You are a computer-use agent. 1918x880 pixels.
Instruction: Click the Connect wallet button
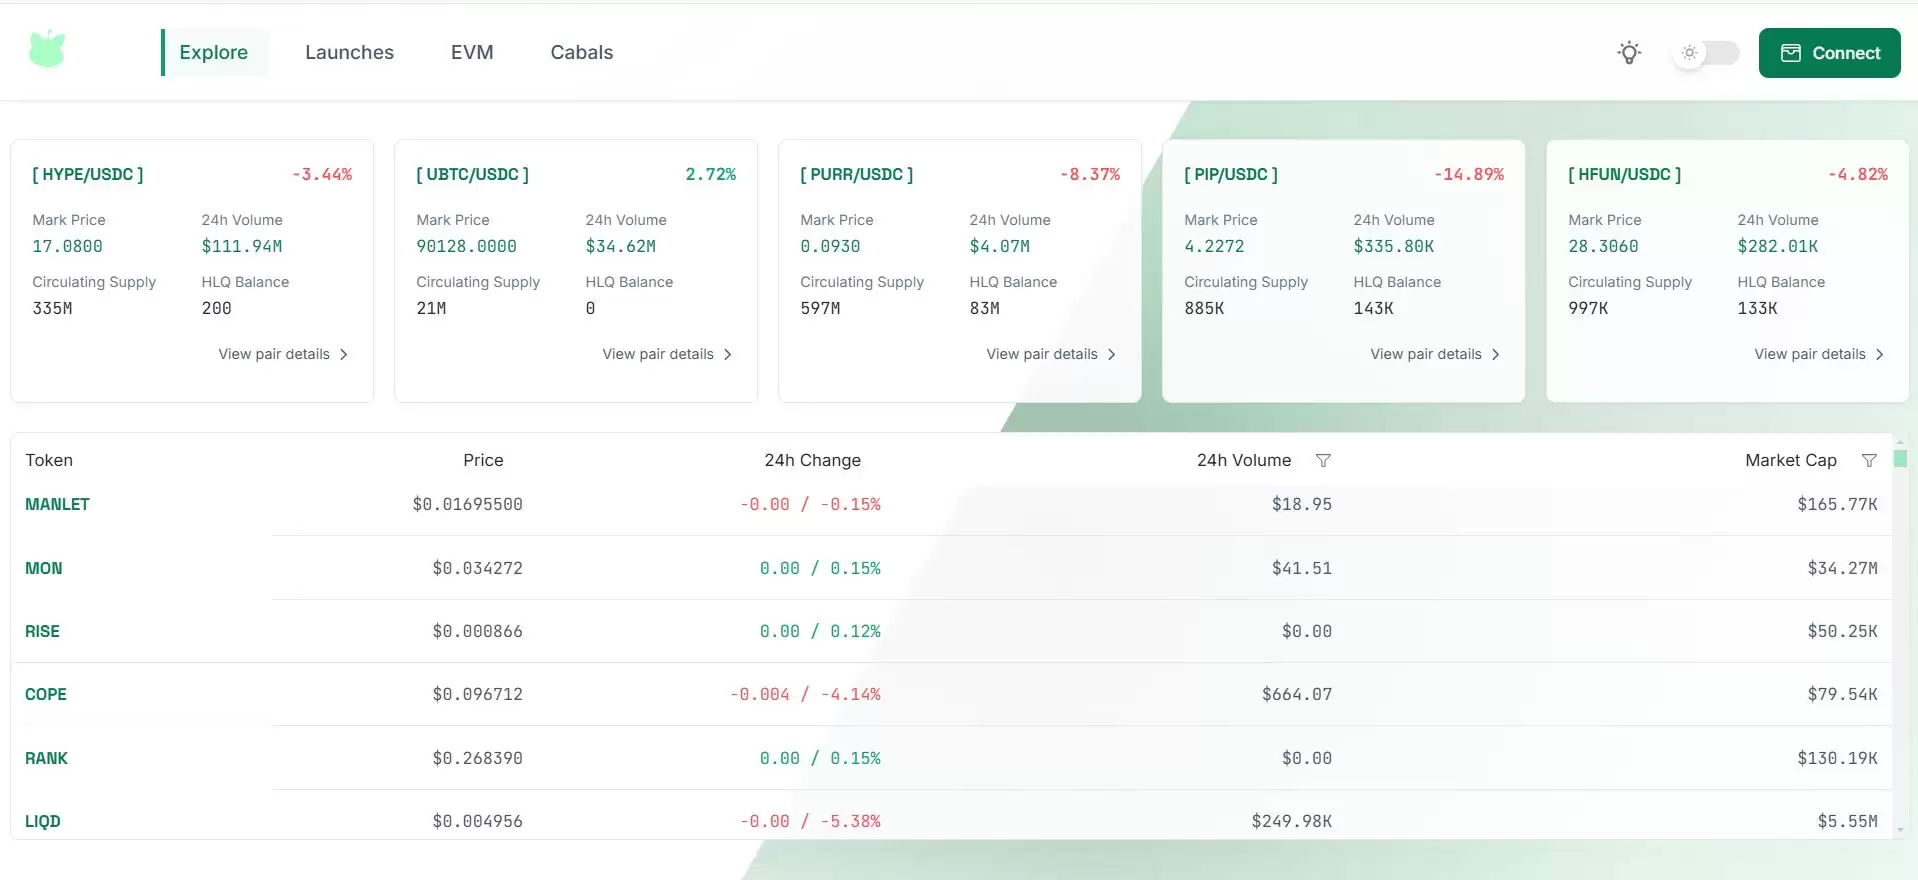coord(1829,53)
